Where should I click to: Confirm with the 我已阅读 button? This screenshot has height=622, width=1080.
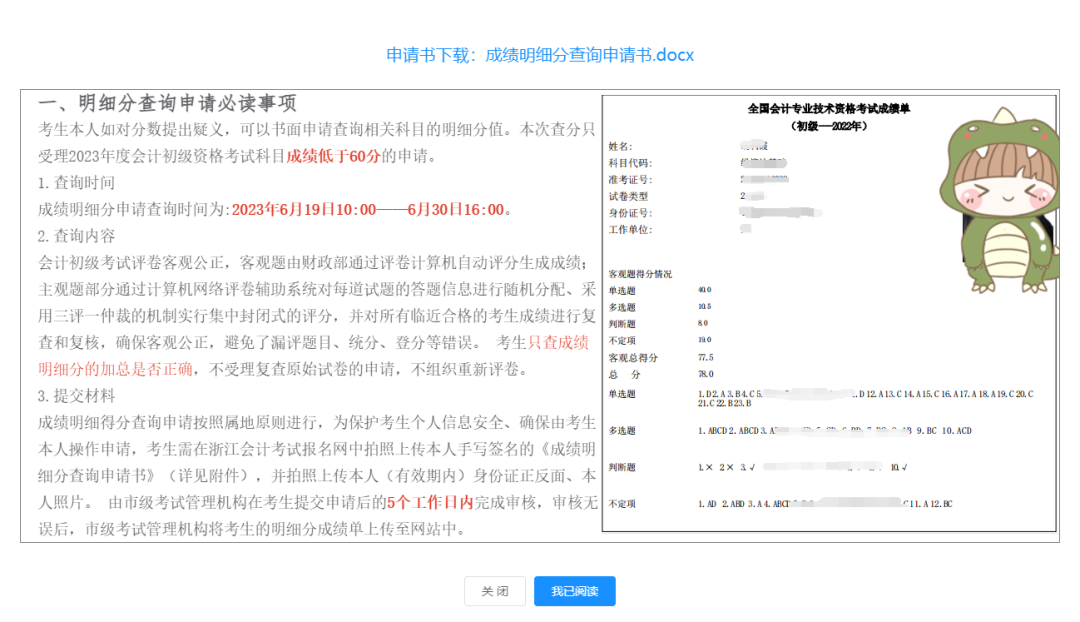click(574, 591)
